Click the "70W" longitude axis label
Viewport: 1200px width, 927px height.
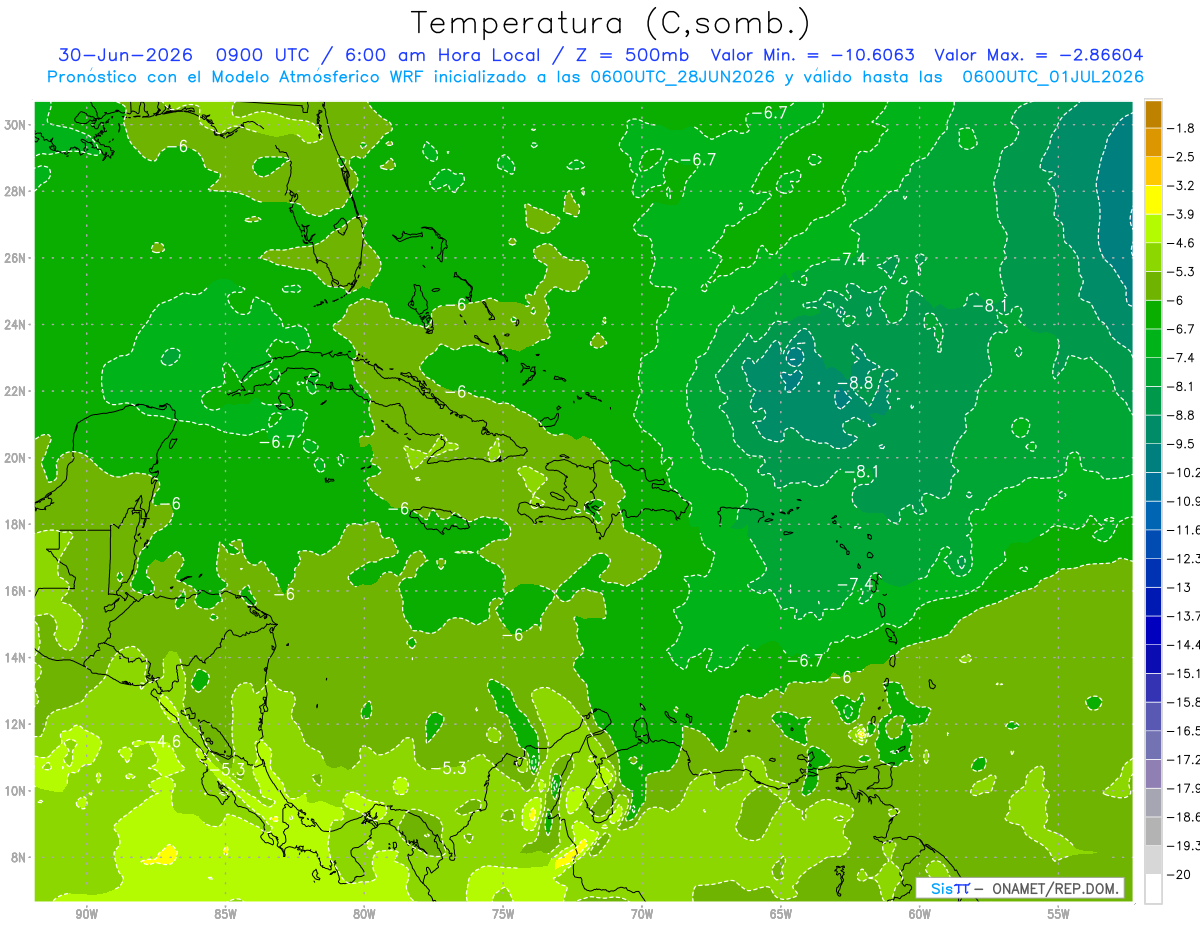(x=642, y=914)
